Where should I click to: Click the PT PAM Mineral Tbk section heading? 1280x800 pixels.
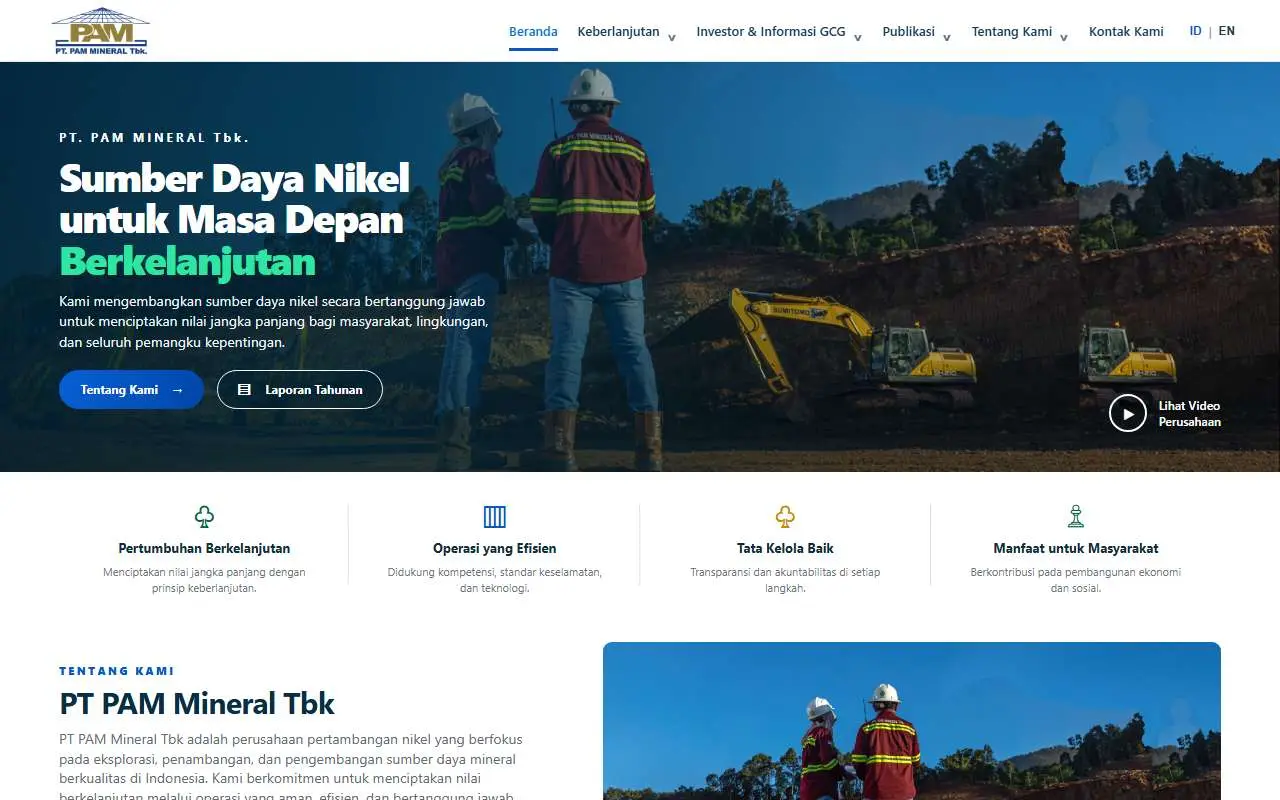coord(197,703)
